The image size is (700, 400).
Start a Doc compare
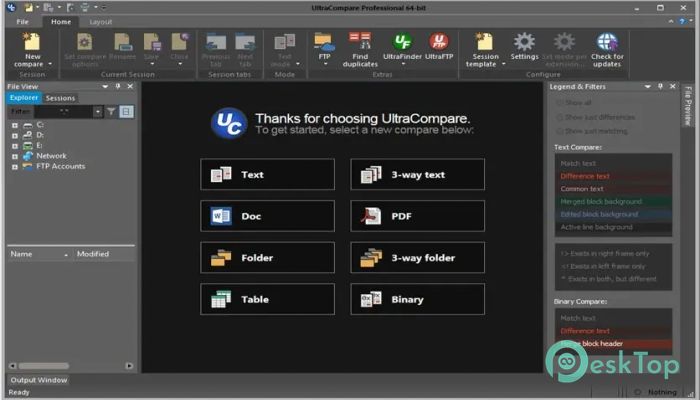tap(267, 216)
